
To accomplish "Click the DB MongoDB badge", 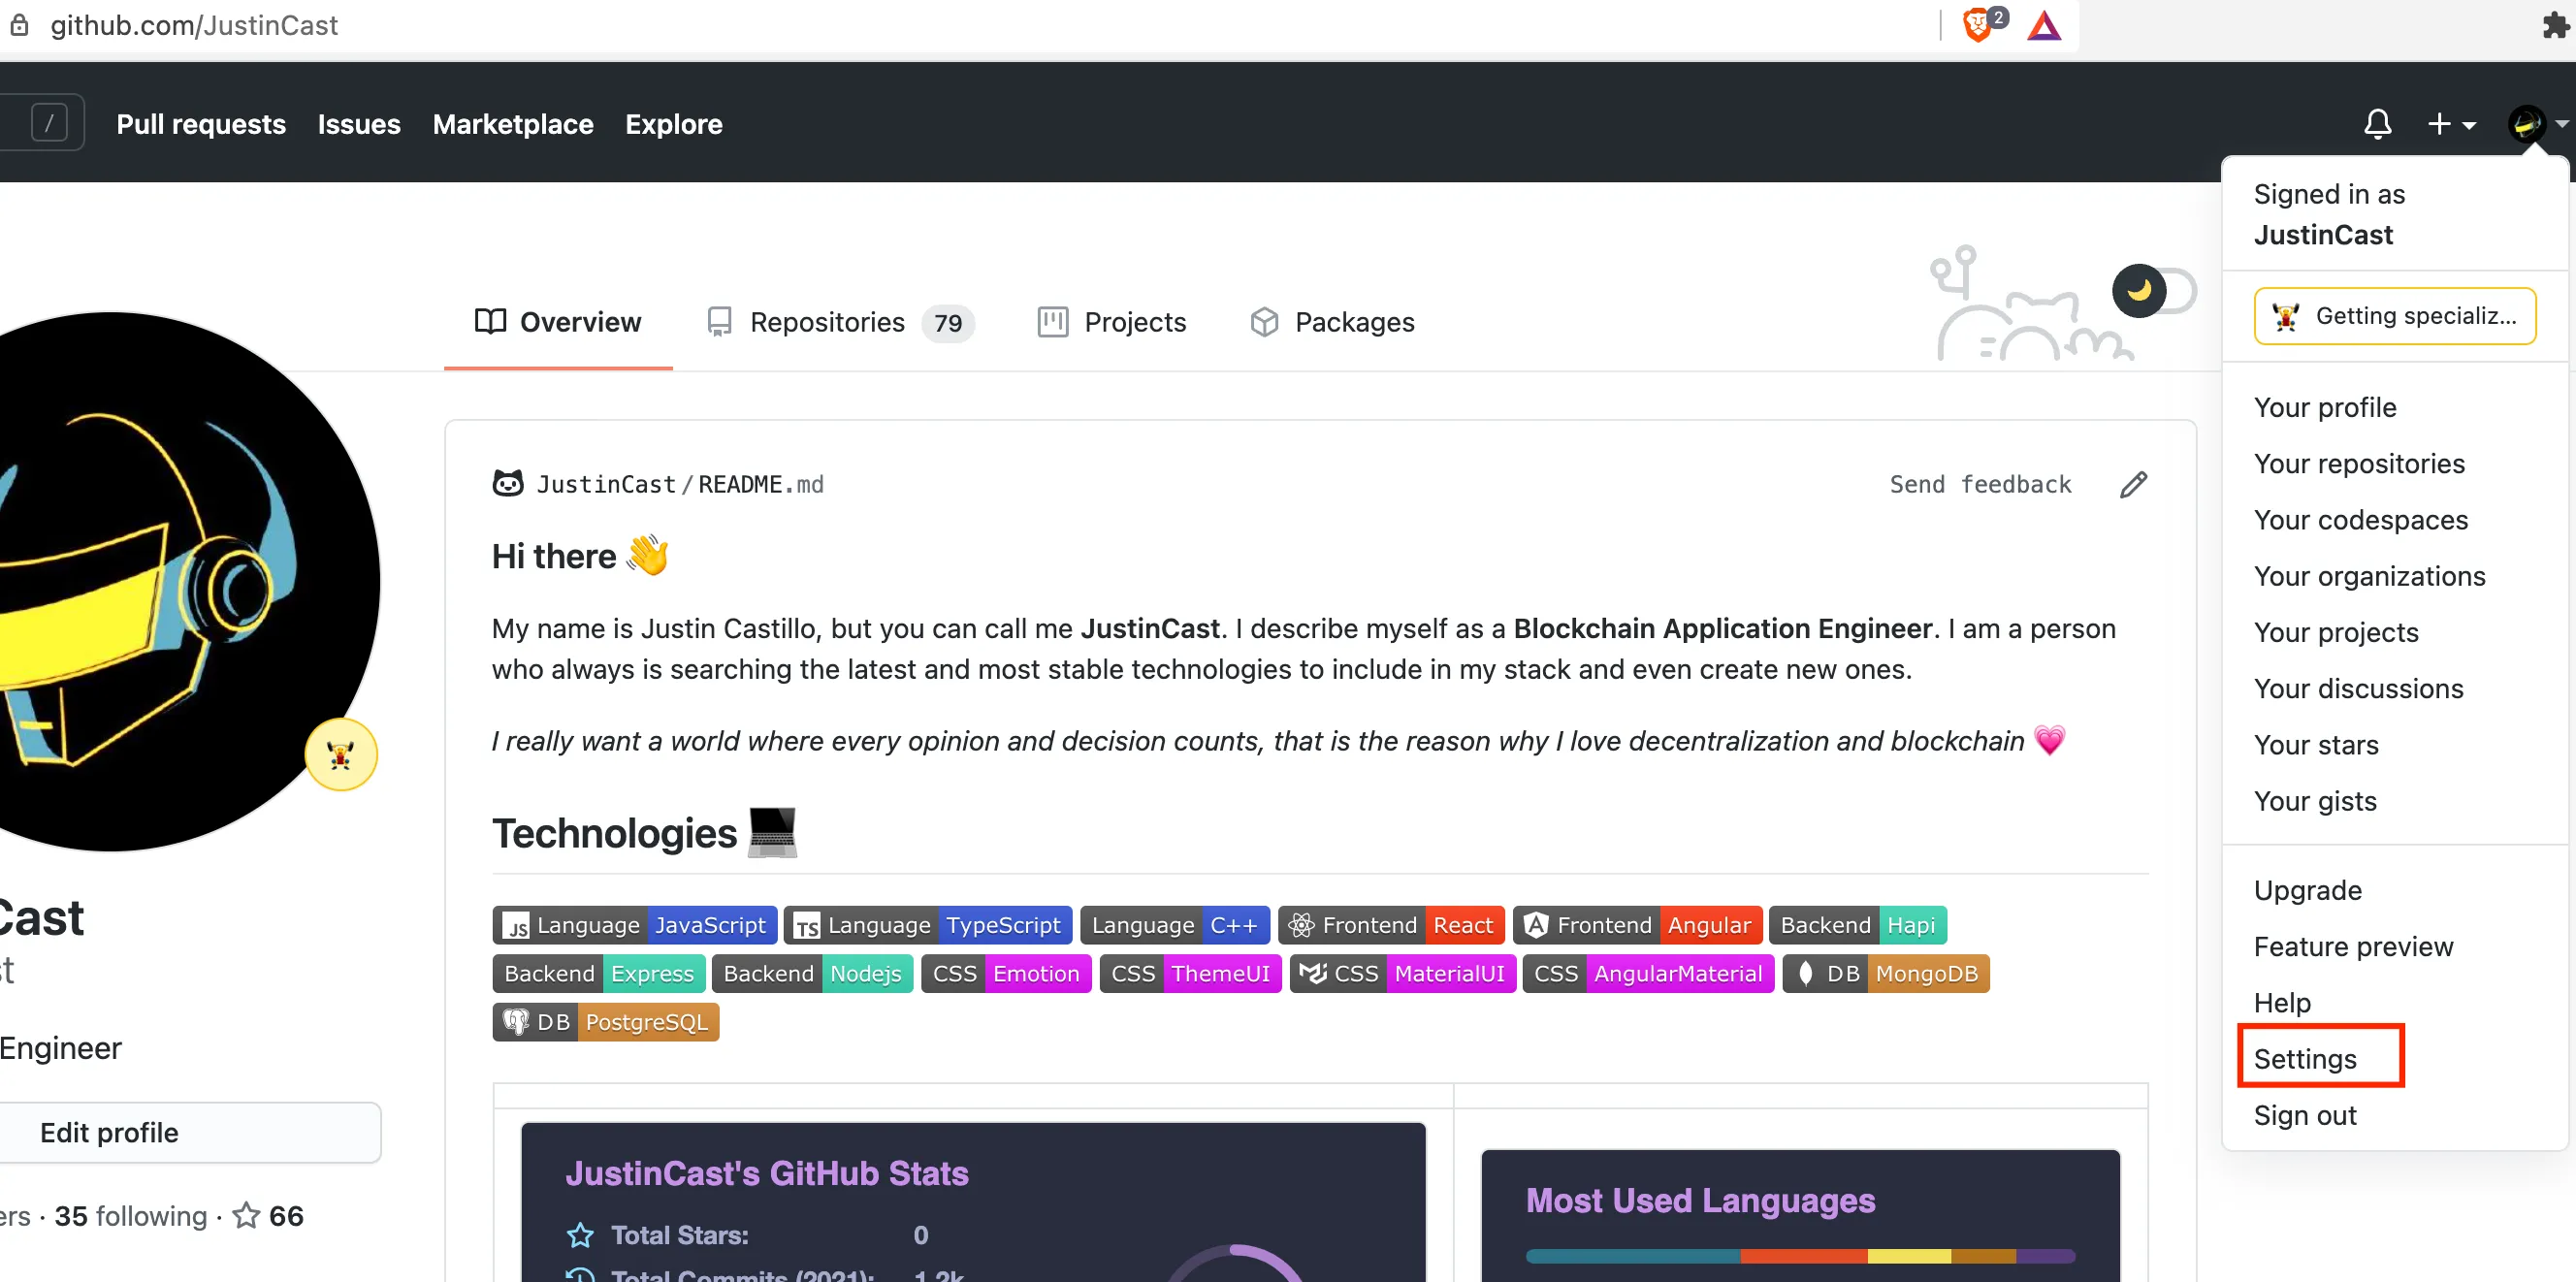I will tap(1885, 973).
